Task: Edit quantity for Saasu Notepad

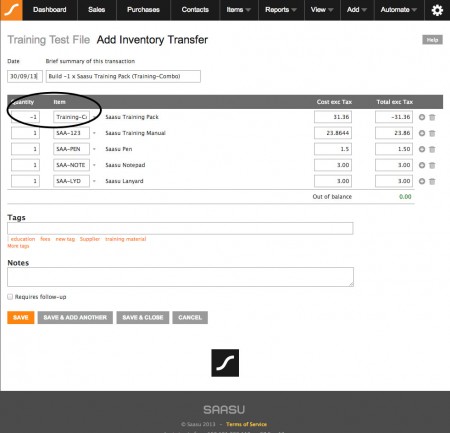Action: point(25,165)
